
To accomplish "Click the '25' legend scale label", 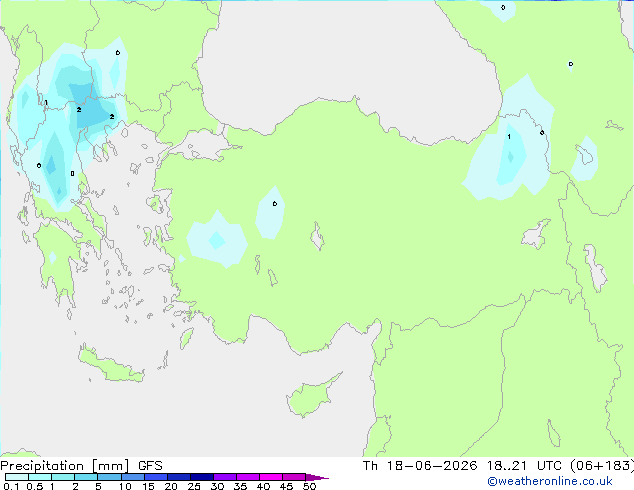I will [x=194, y=486].
